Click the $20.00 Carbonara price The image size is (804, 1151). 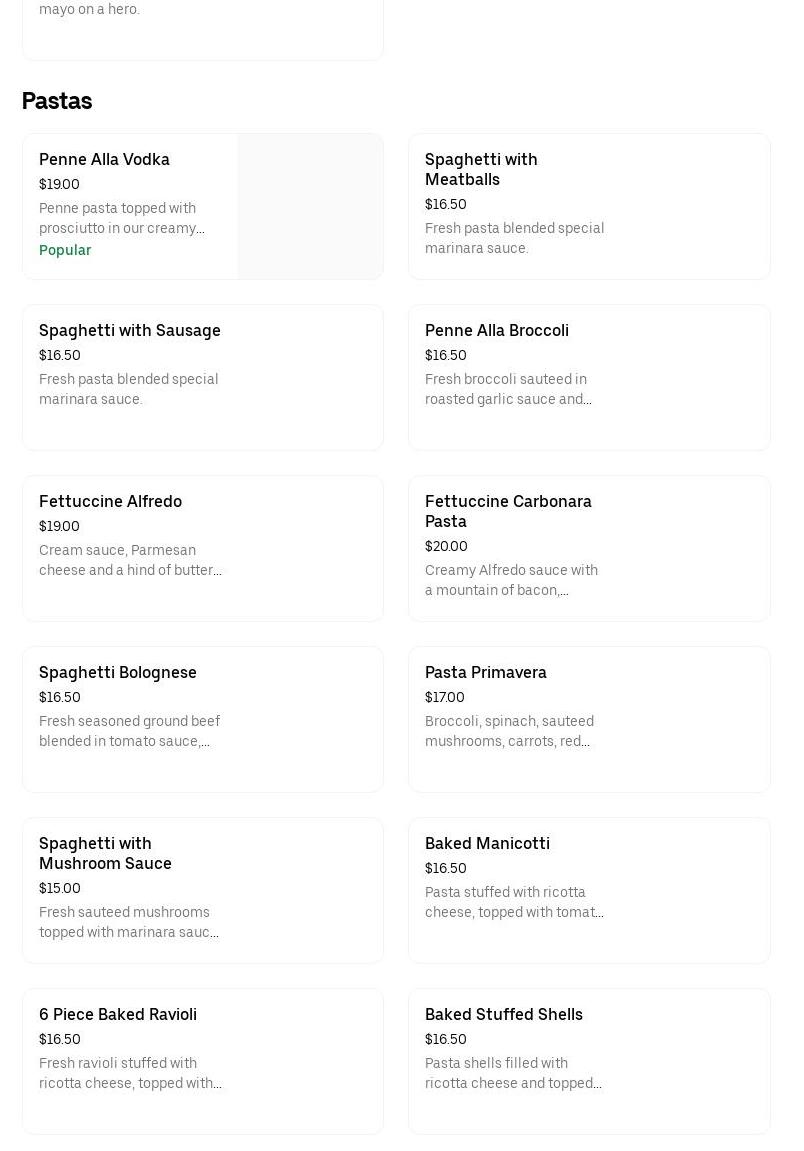tap(446, 547)
